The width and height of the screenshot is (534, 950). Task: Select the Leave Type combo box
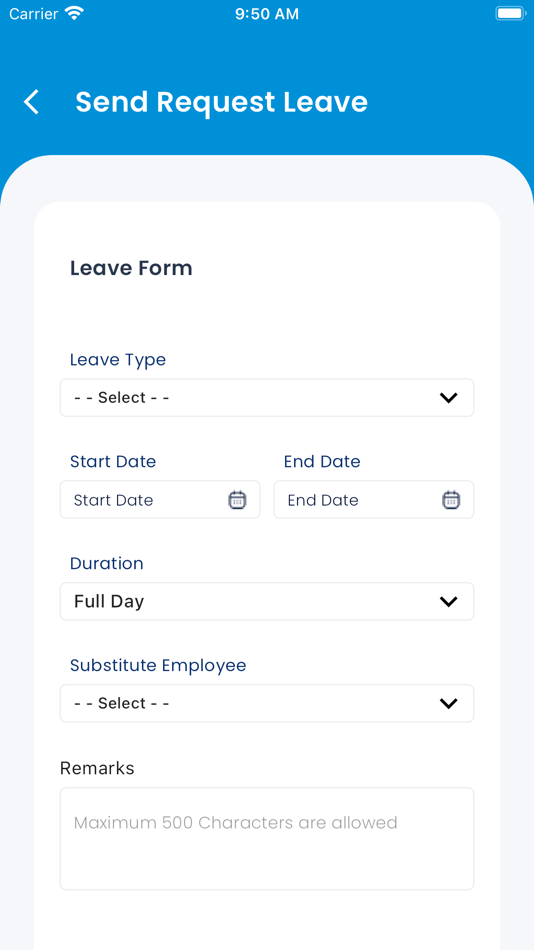tap(267, 397)
